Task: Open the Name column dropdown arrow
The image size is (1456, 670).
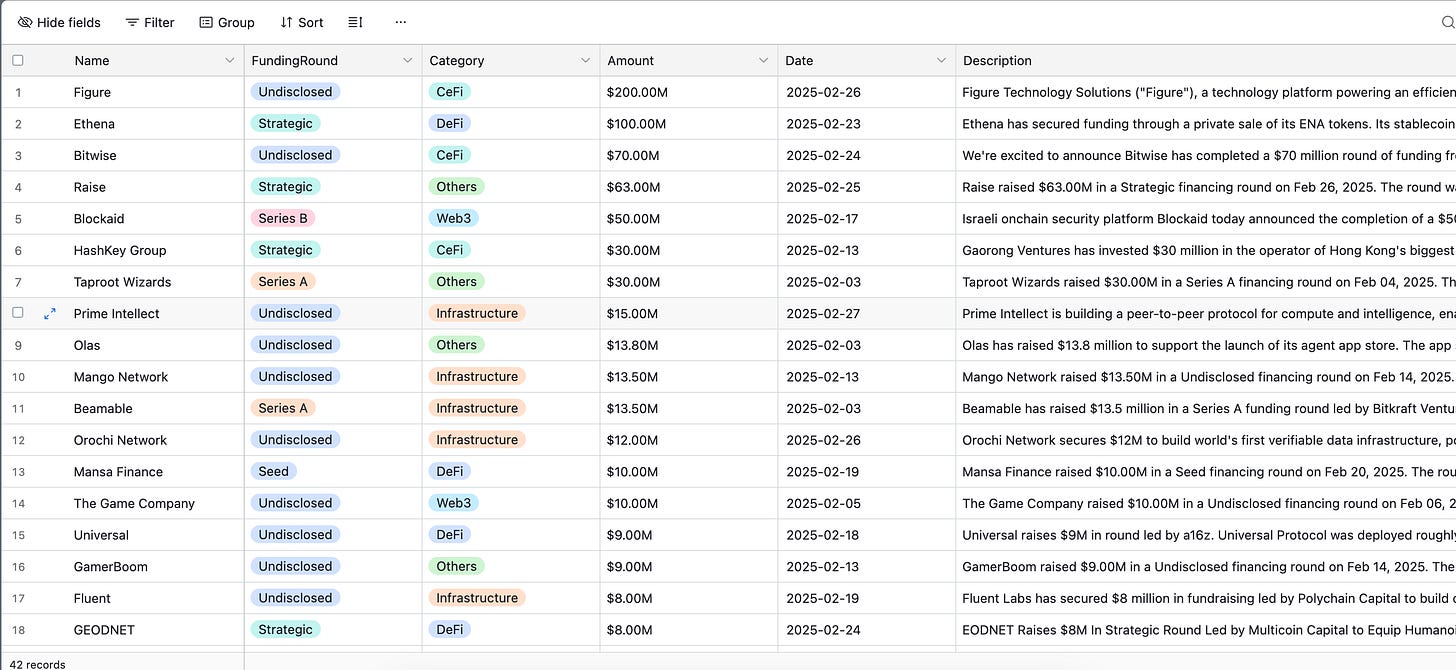Action: (230, 61)
